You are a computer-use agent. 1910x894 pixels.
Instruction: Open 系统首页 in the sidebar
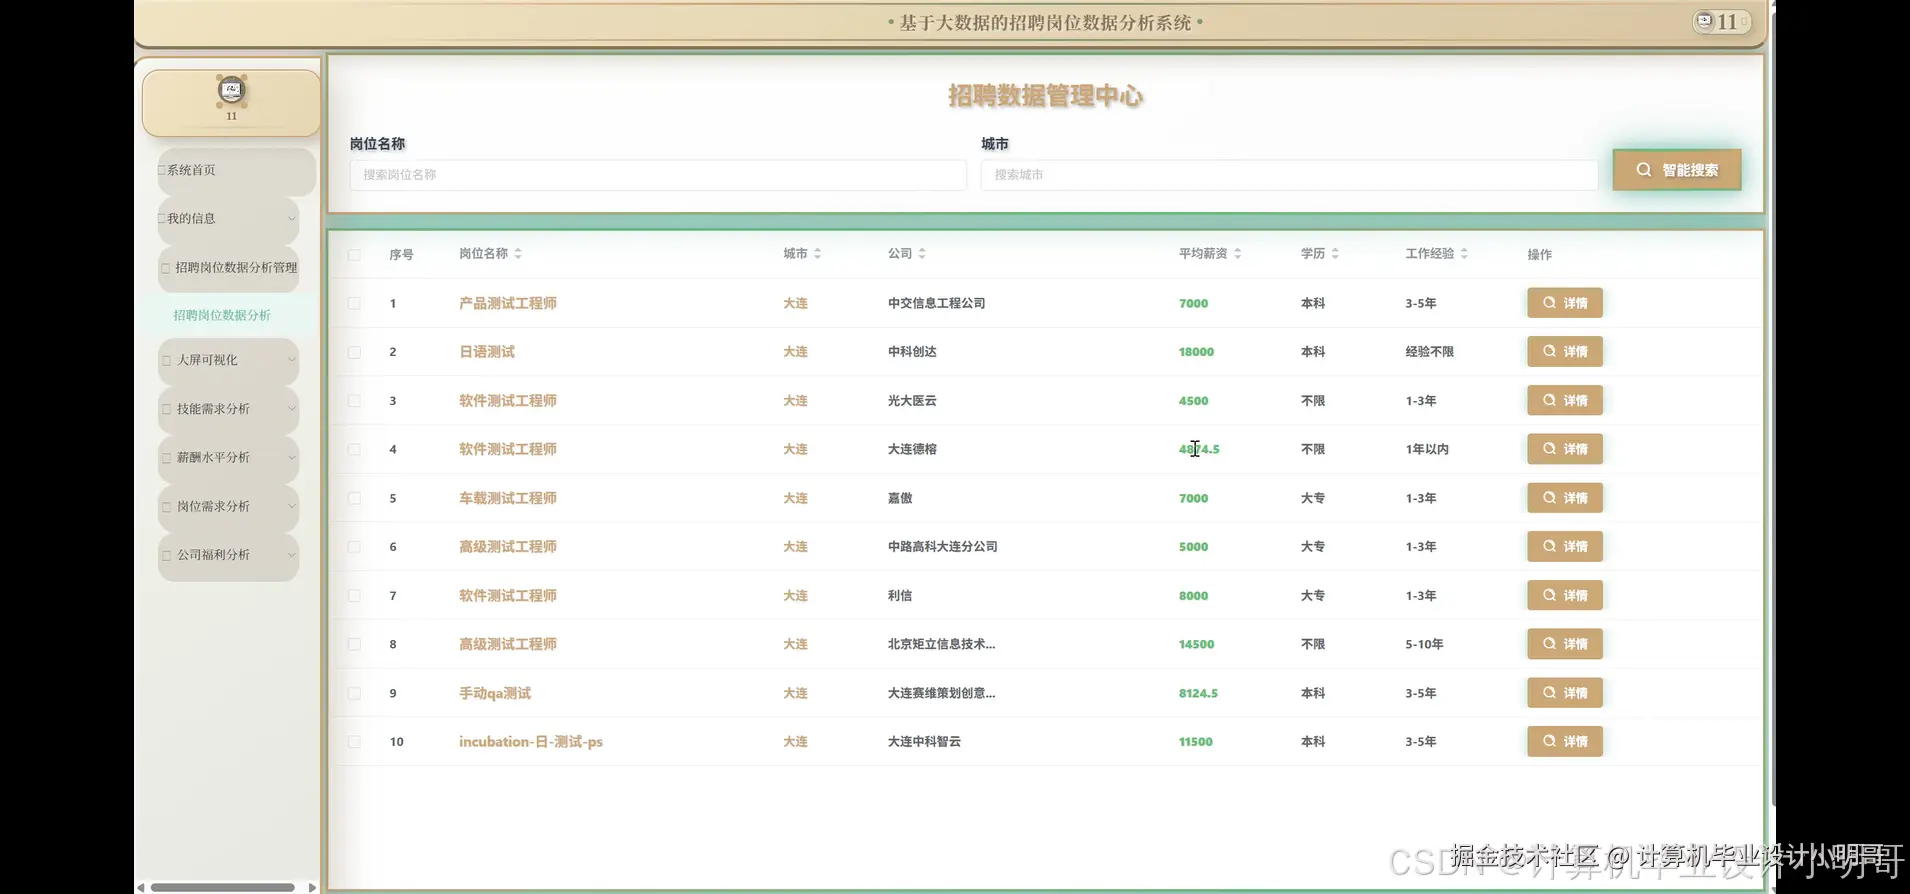(x=236, y=171)
